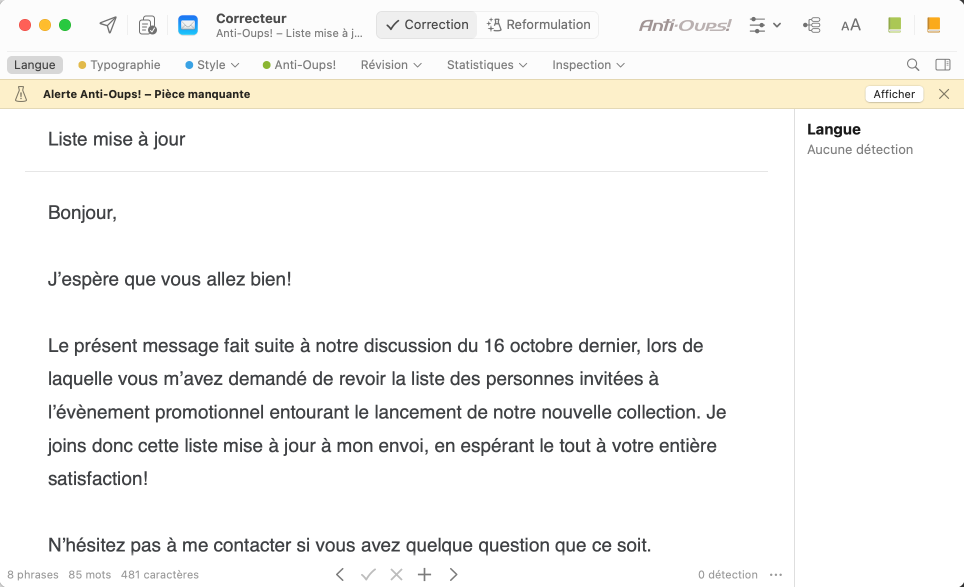This screenshot has height=587, width=964.
Task: Toggle the right sidebar panel
Action: tap(942, 65)
